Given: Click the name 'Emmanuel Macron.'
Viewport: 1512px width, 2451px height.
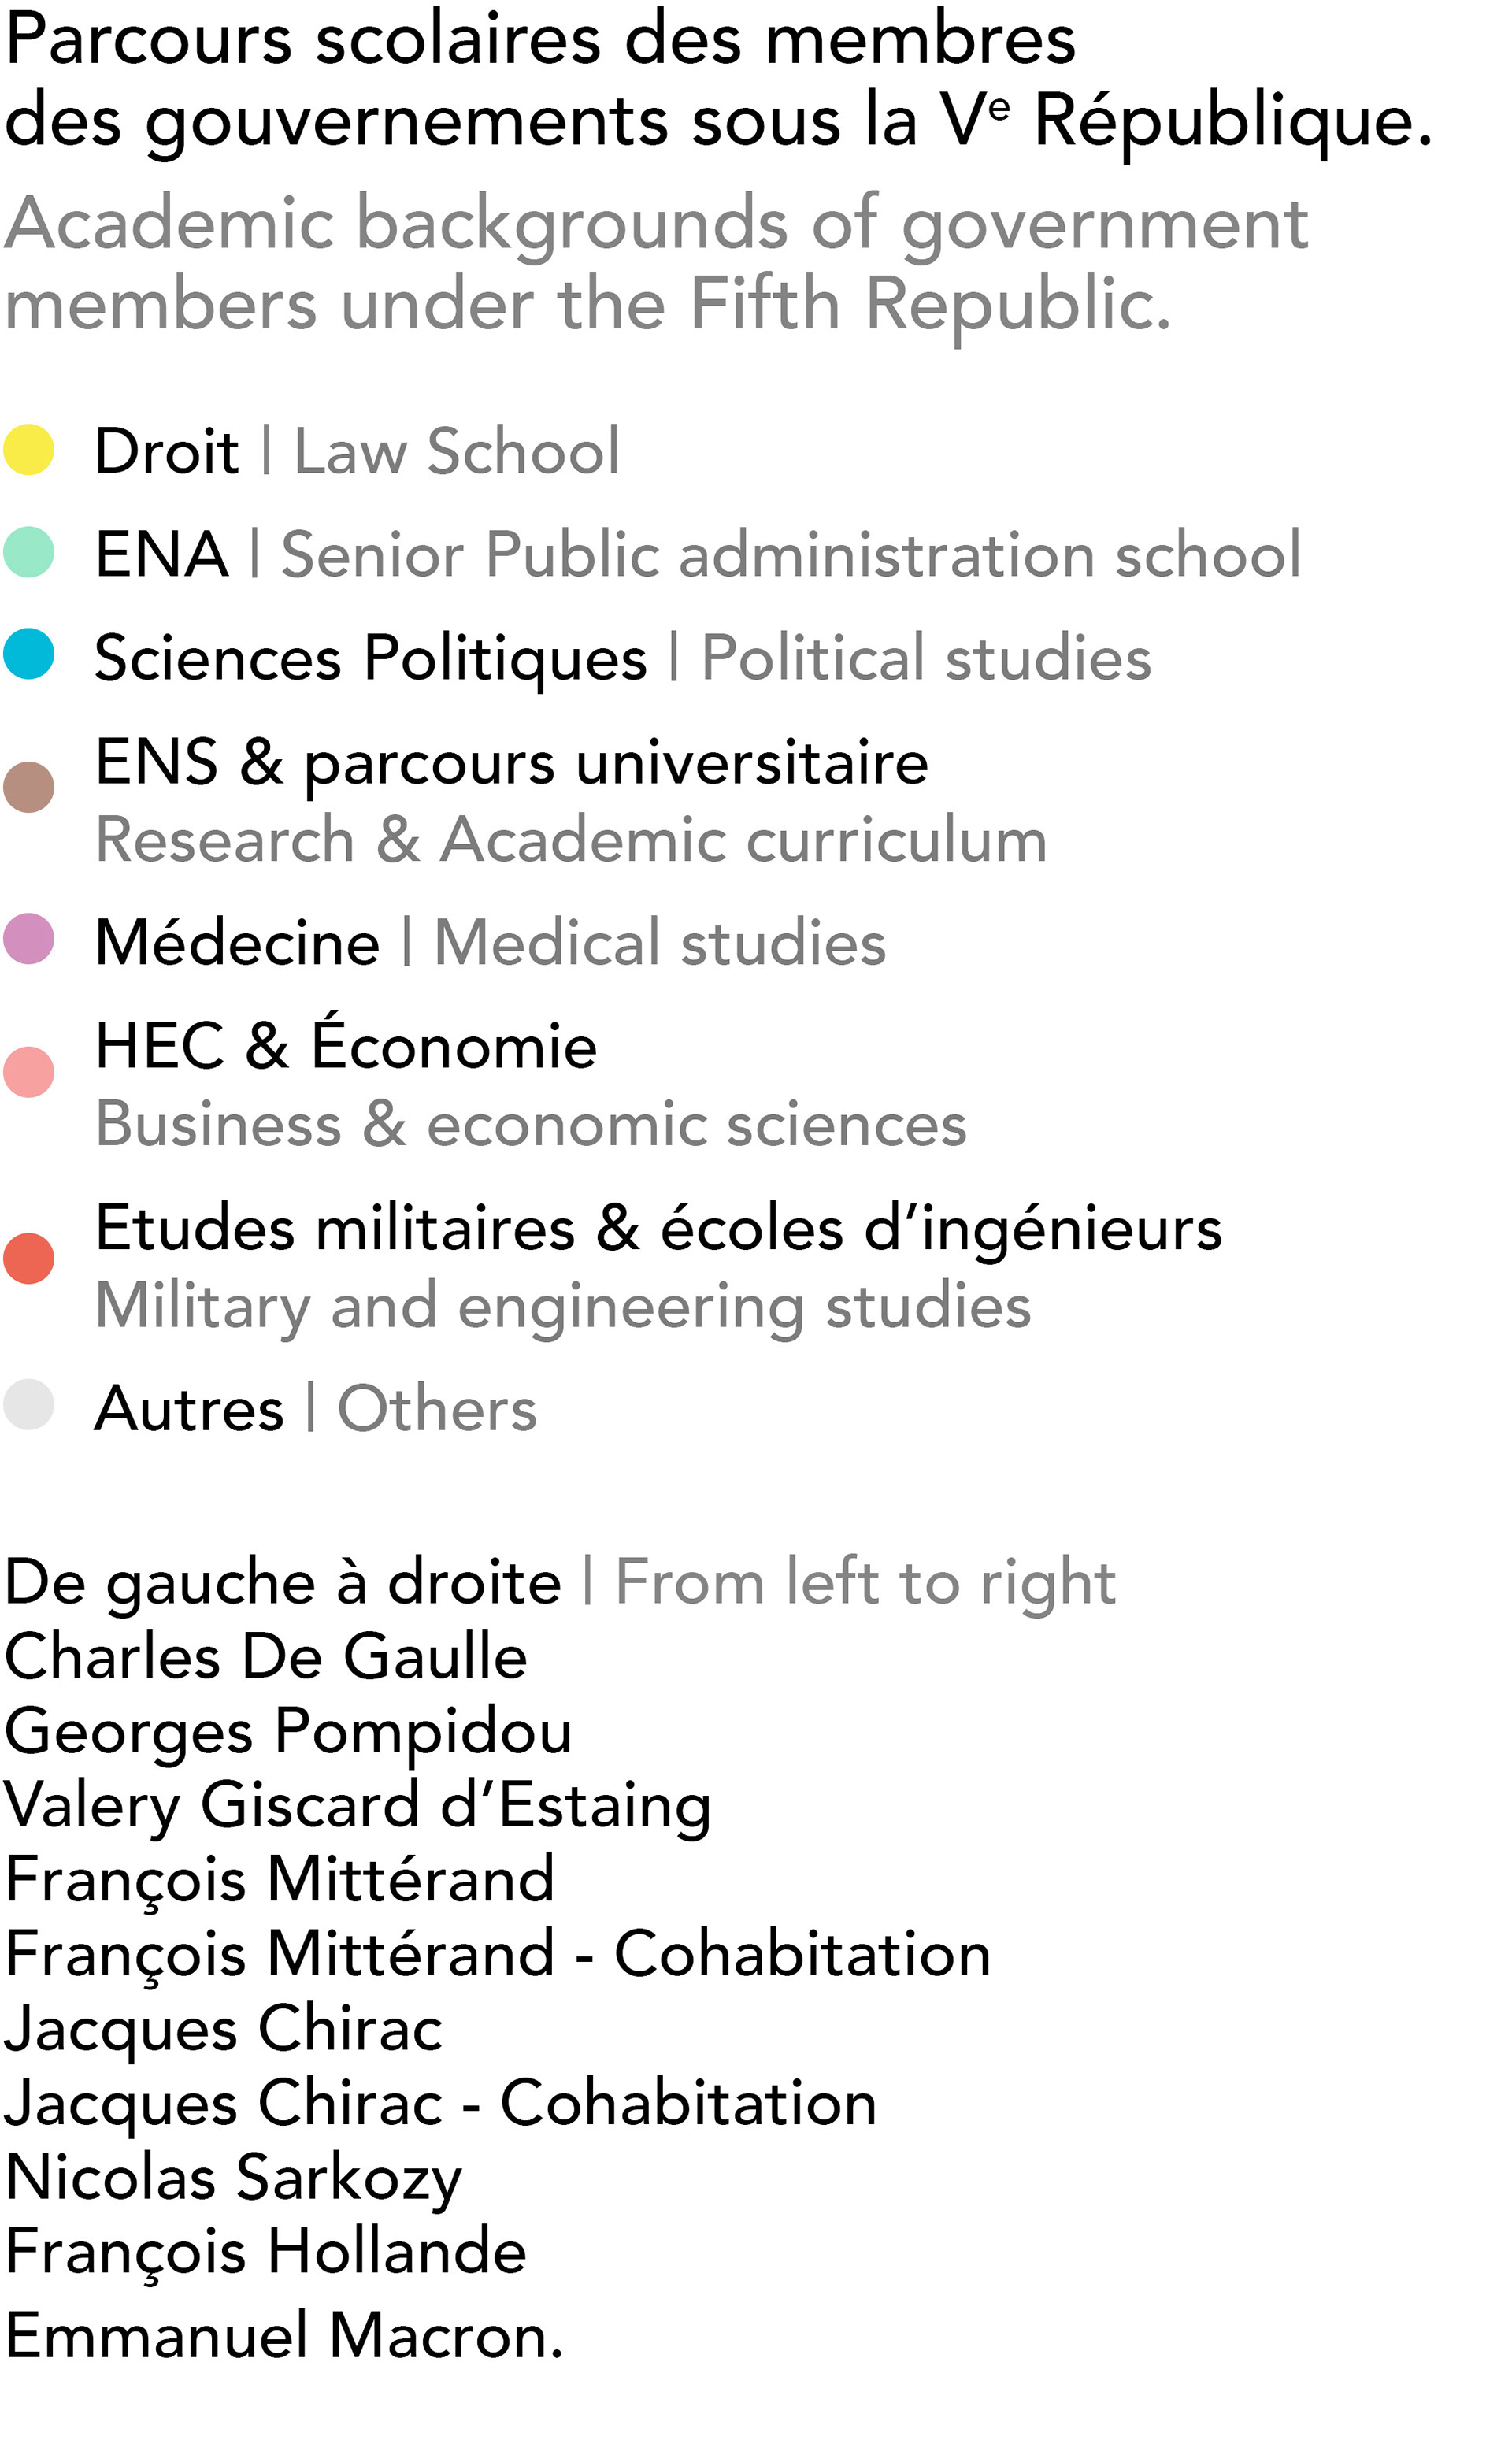Looking at the screenshot, I should [284, 2336].
